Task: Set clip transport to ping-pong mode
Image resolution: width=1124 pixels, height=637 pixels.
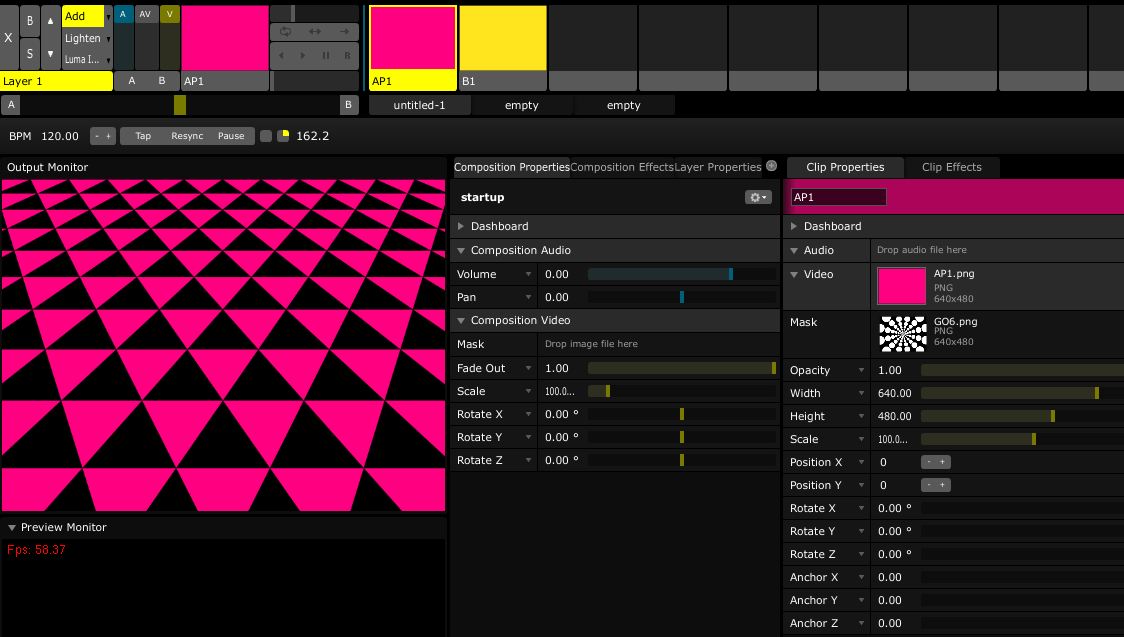Action: (315, 32)
